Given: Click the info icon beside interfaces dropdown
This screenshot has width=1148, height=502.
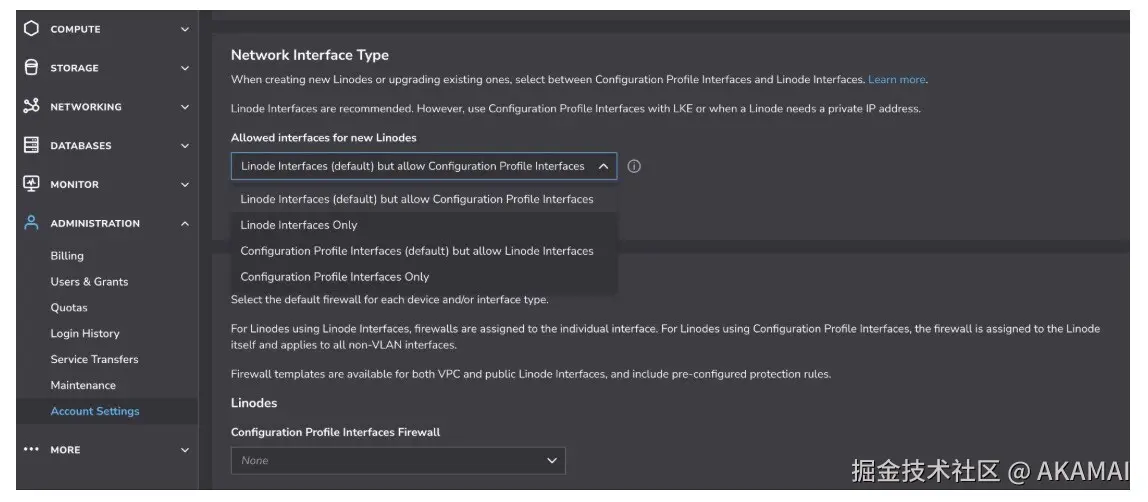Looking at the screenshot, I should pos(634,166).
